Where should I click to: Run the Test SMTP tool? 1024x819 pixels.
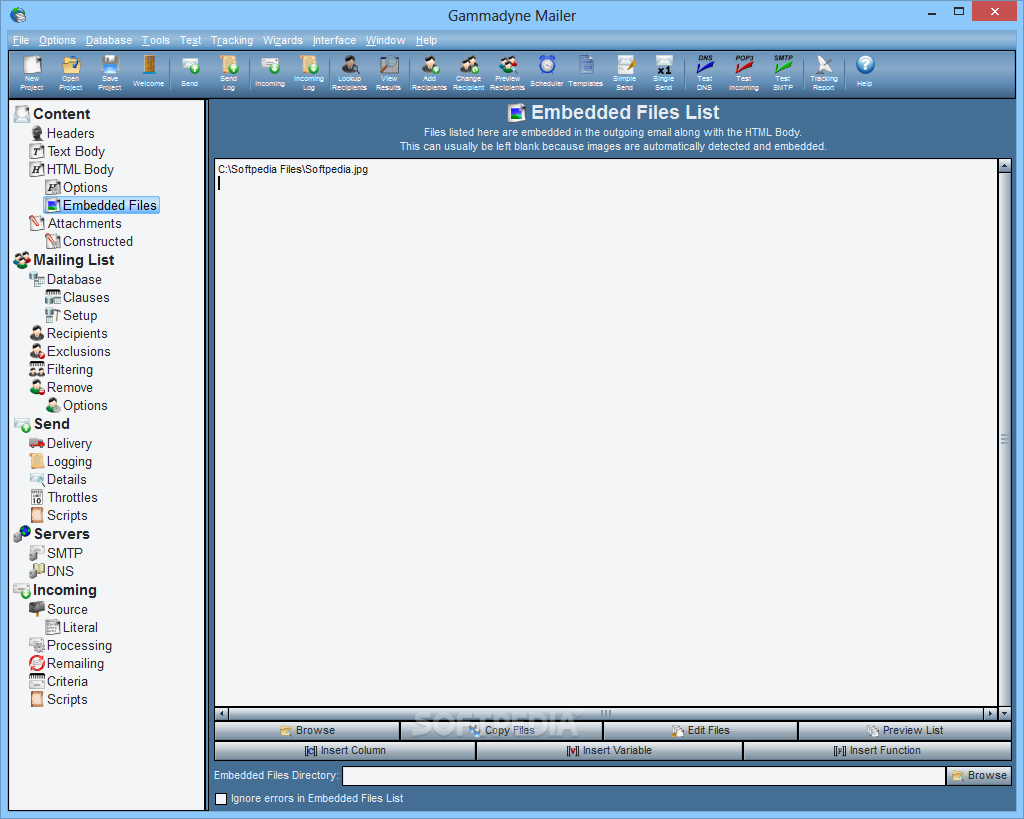click(783, 72)
